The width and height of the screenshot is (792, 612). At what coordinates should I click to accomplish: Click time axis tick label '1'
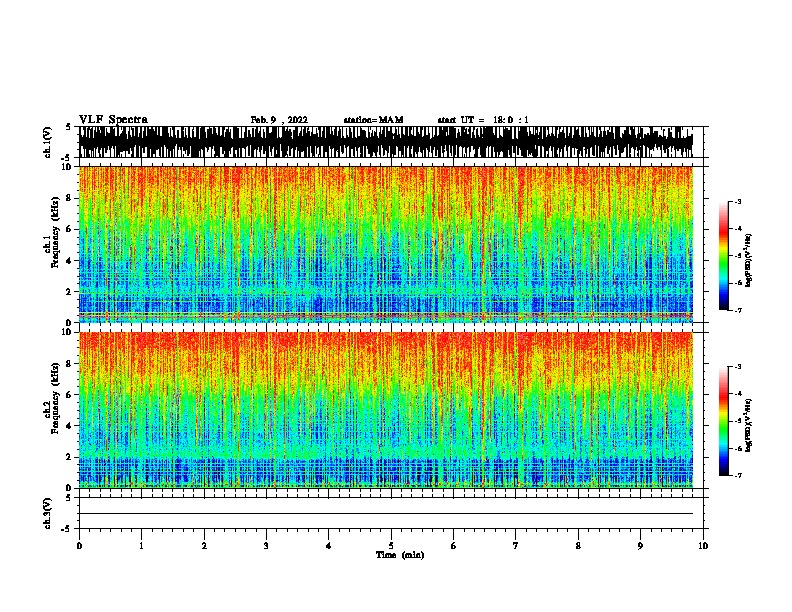coord(141,545)
